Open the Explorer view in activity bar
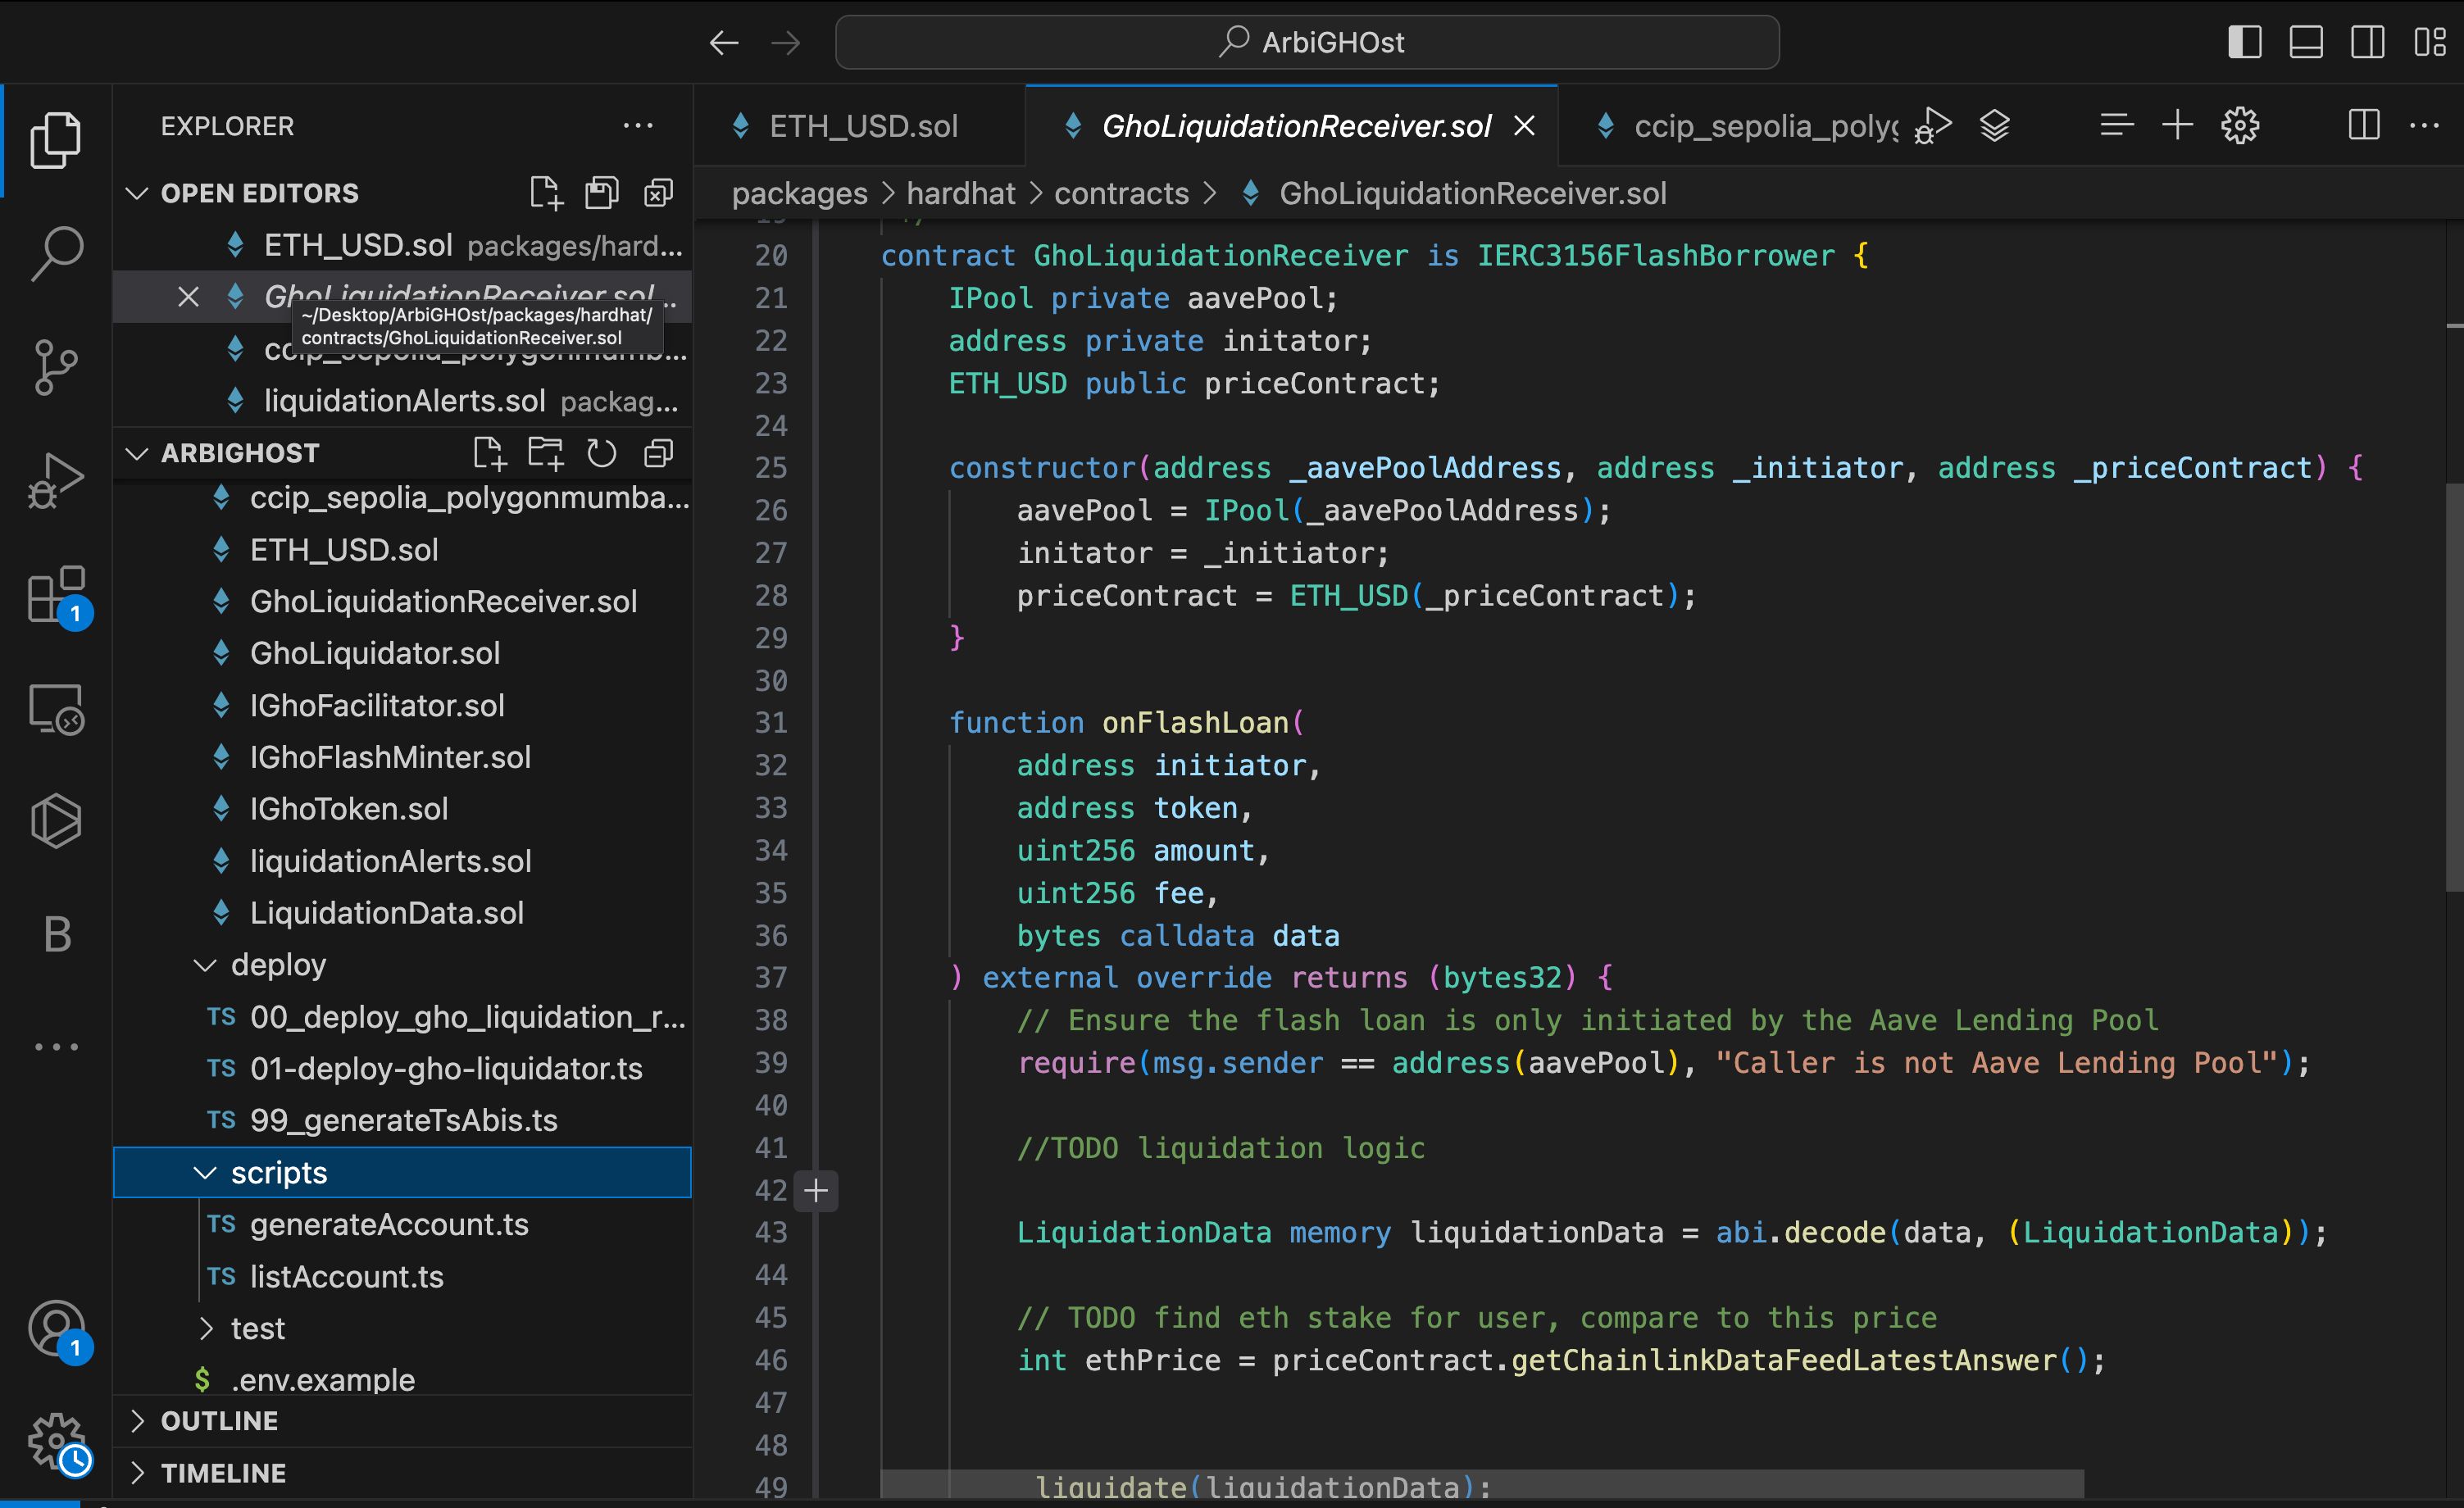This screenshot has height=1508, width=2464. coord(56,139)
